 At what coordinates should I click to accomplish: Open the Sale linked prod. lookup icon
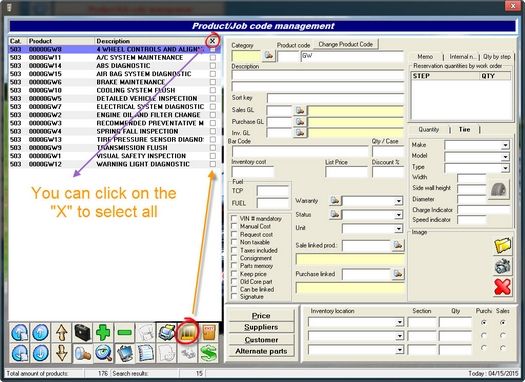coord(397,245)
